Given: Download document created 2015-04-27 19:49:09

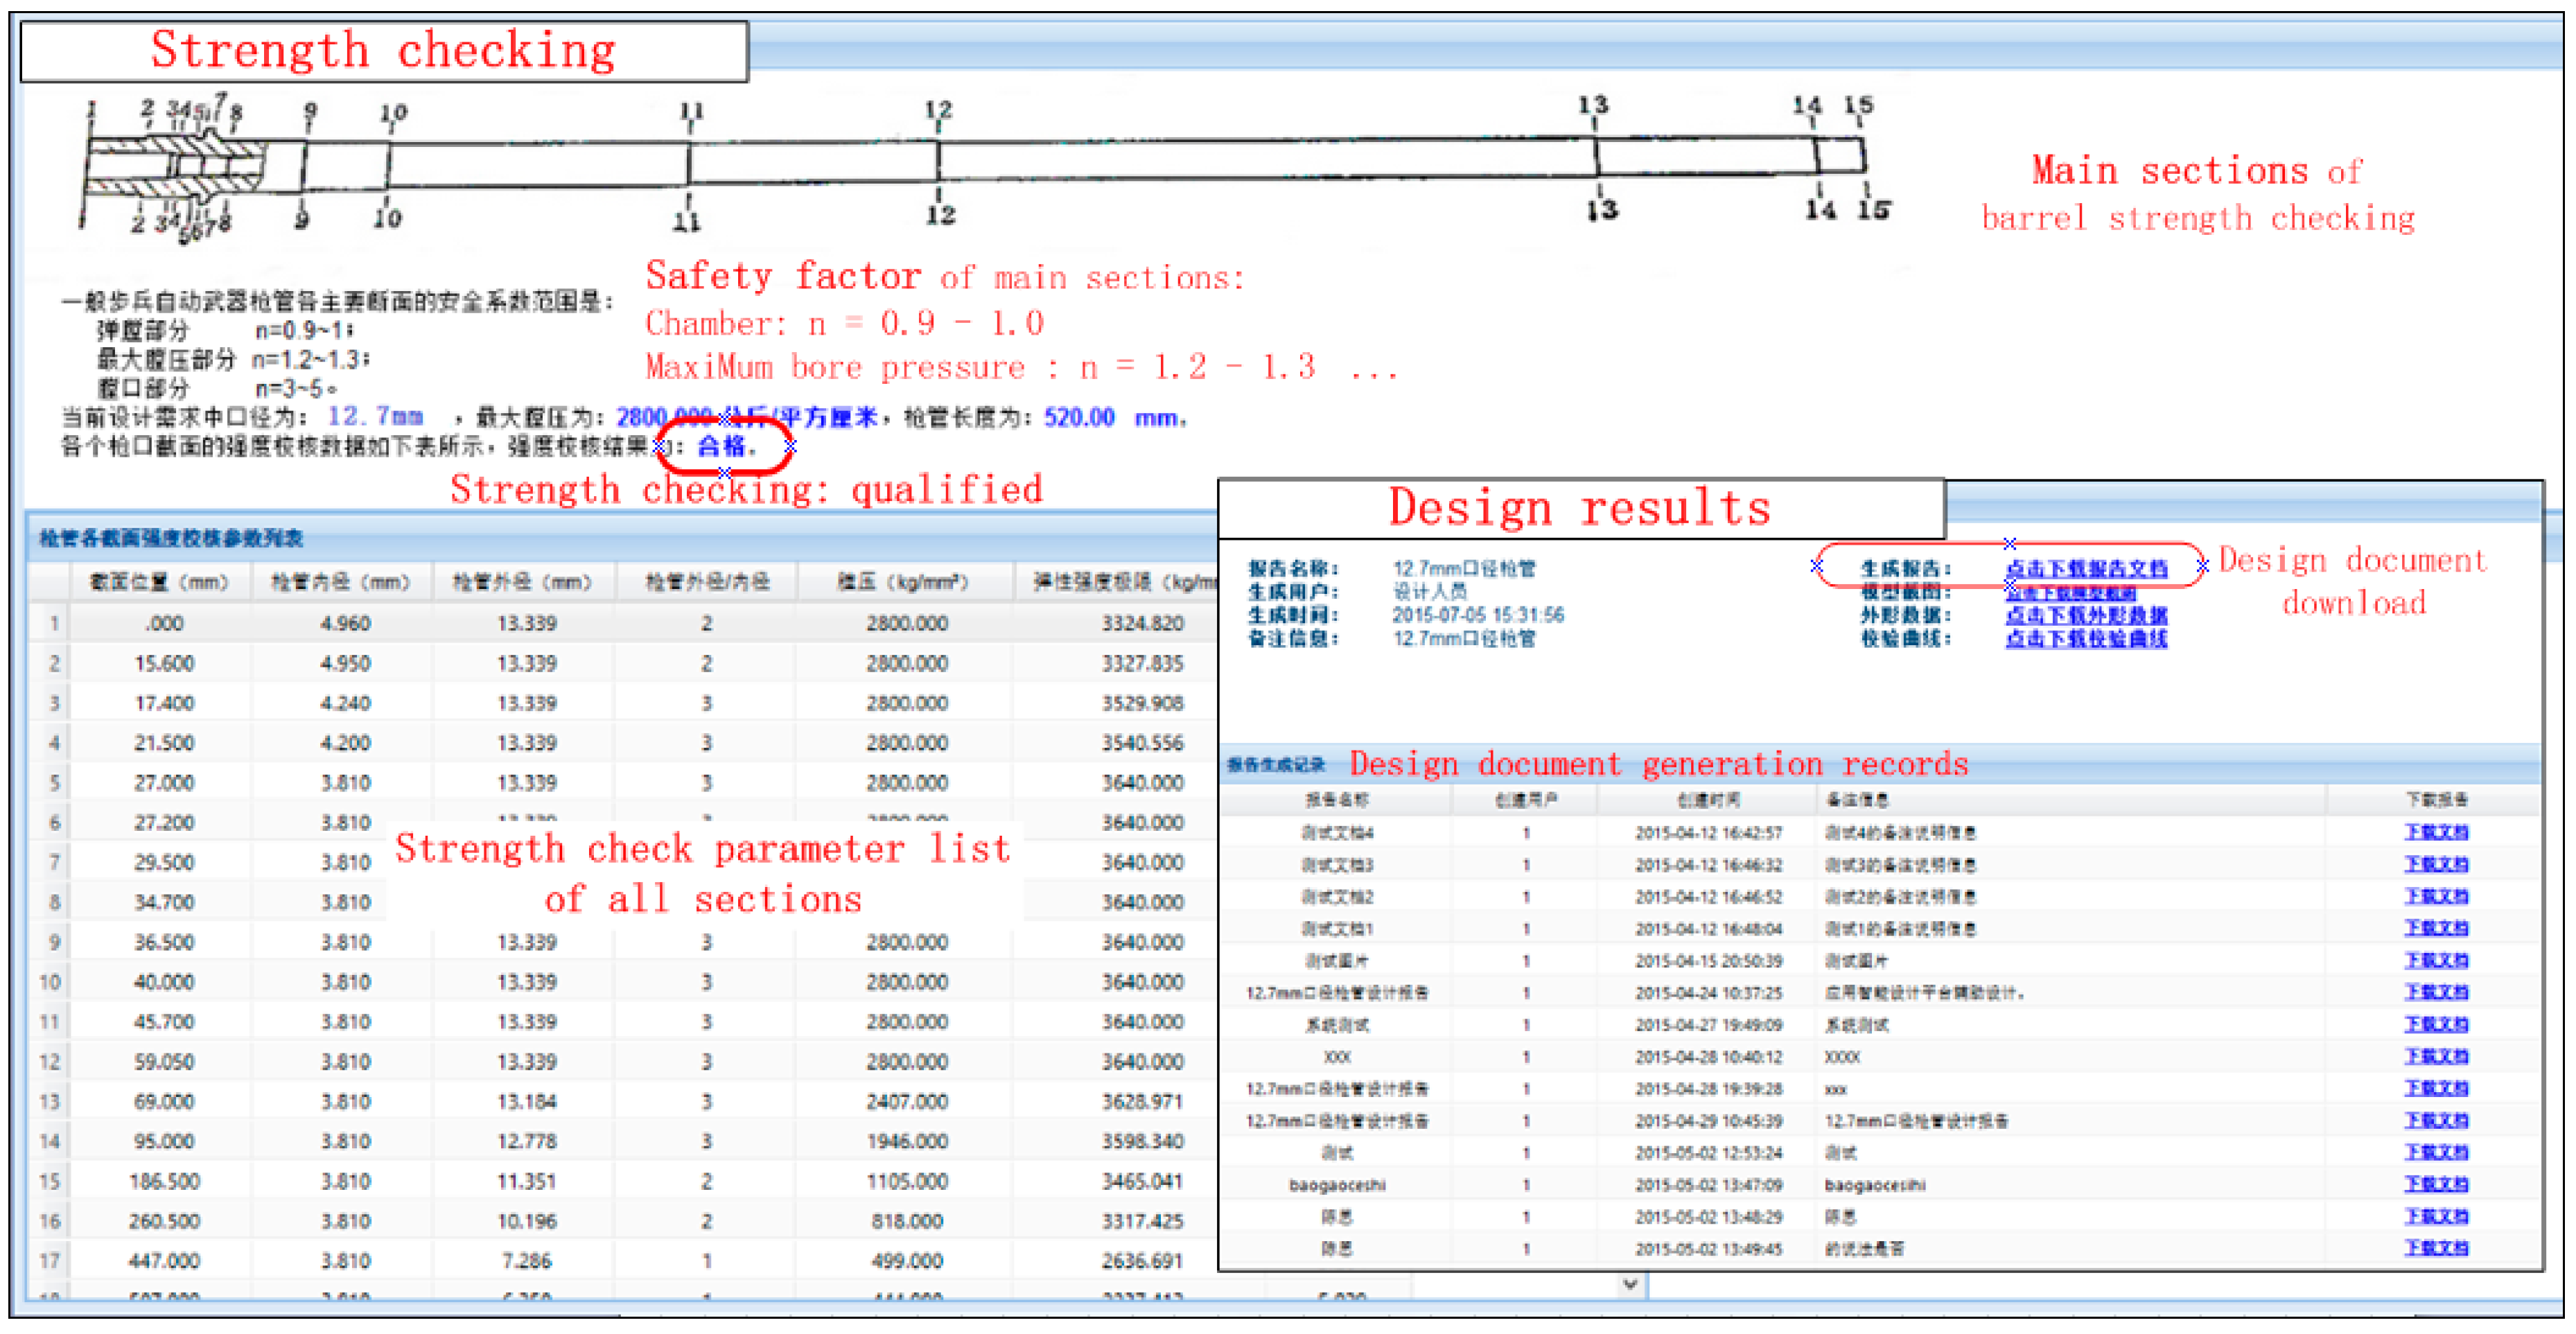Looking at the screenshot, I should (x=2435, y=1024).
